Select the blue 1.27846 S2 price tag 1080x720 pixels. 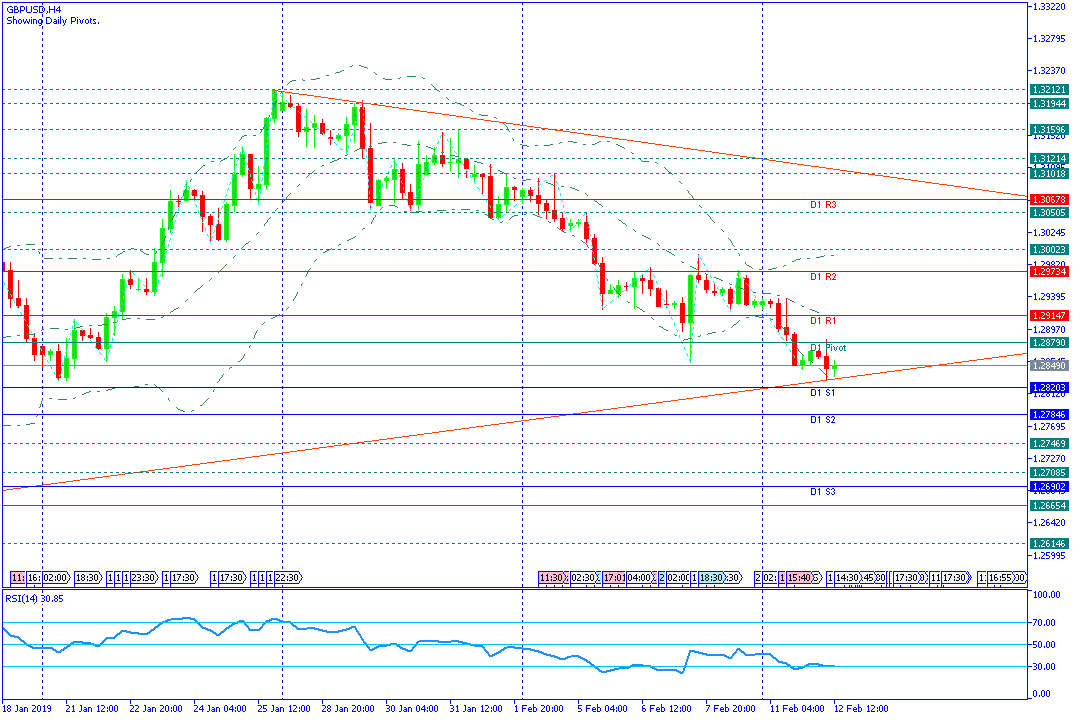click(1049, 414)
